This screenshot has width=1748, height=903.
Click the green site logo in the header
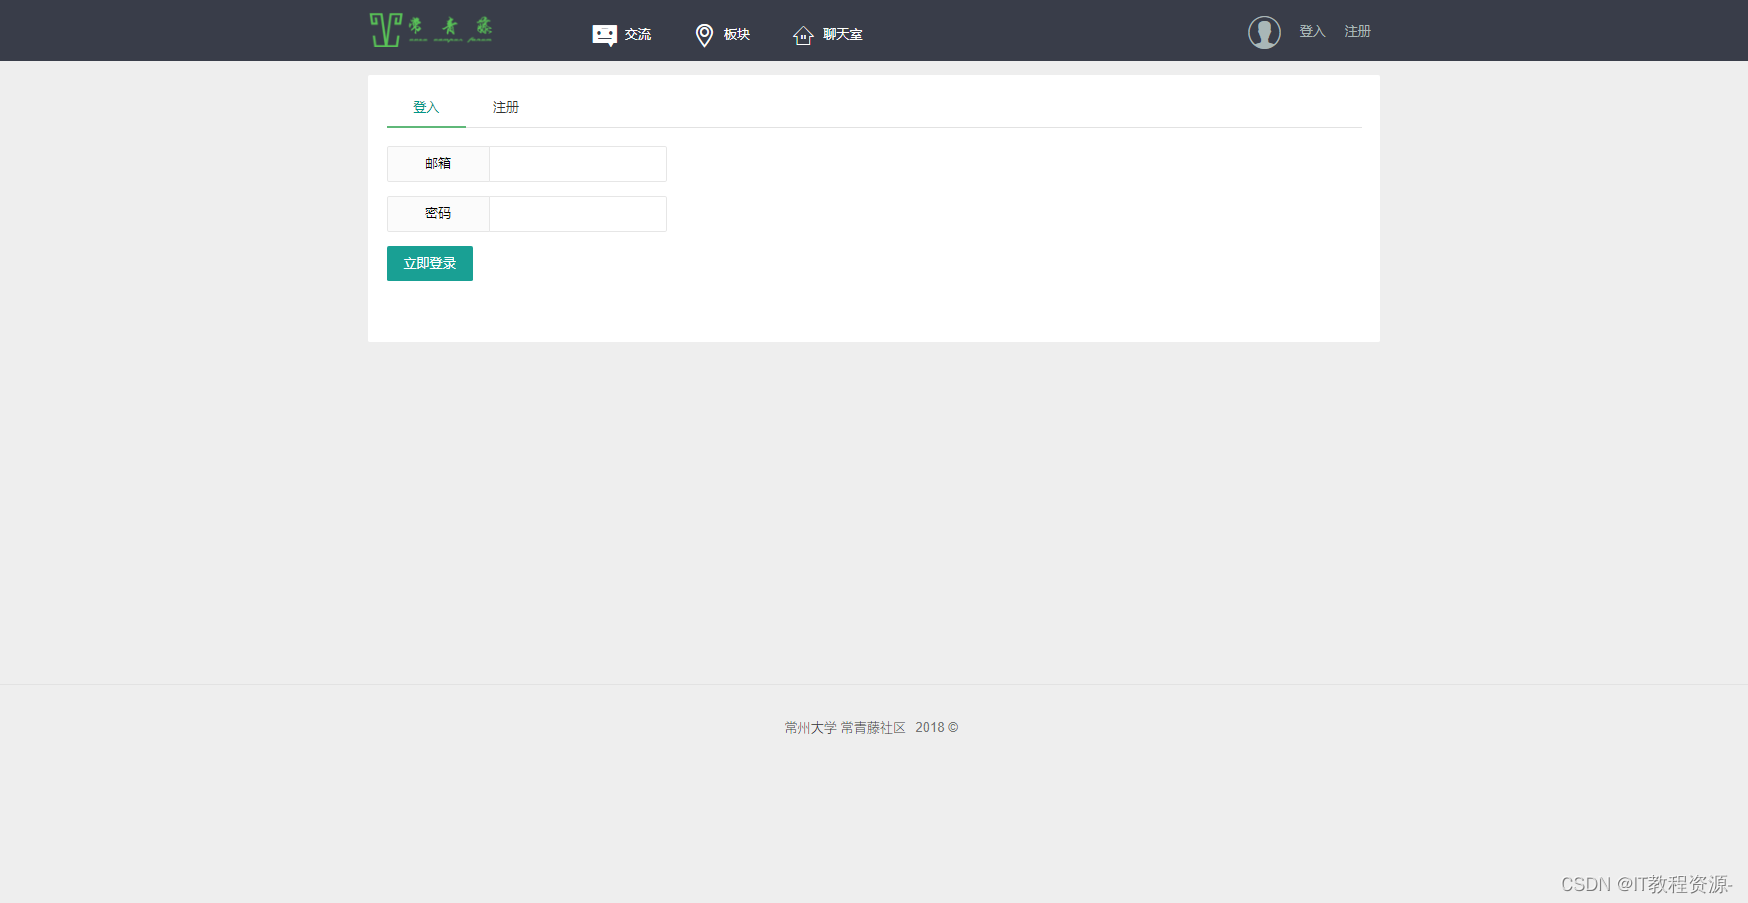431,30
